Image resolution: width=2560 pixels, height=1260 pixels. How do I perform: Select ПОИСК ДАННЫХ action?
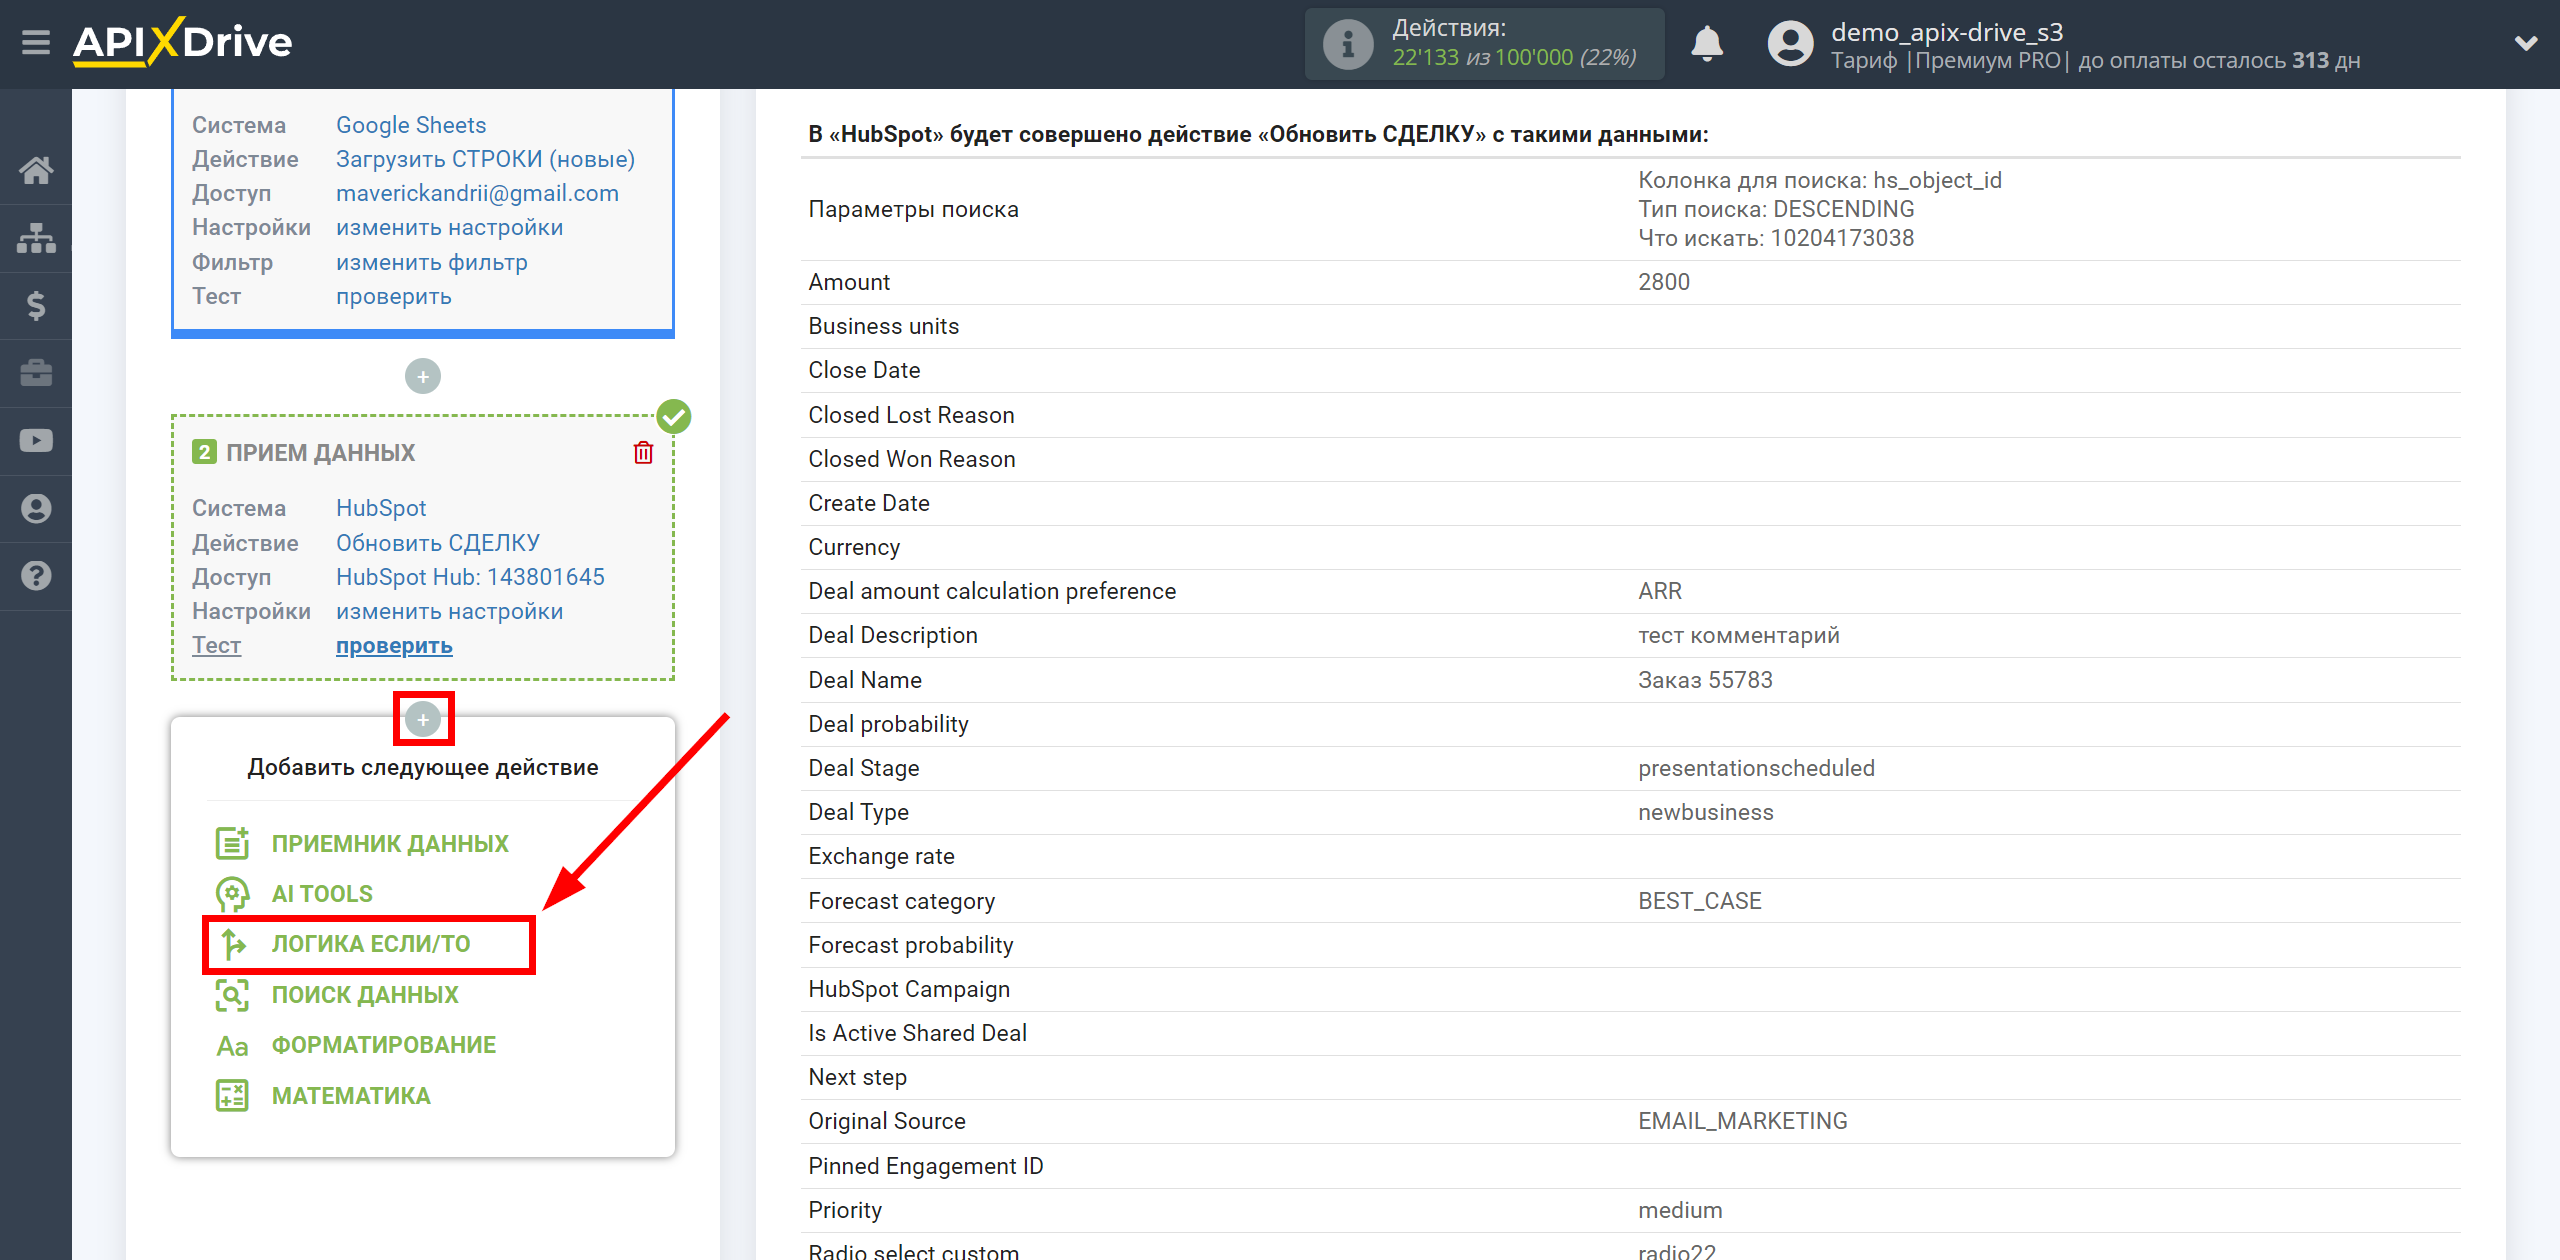pos(365,995)
